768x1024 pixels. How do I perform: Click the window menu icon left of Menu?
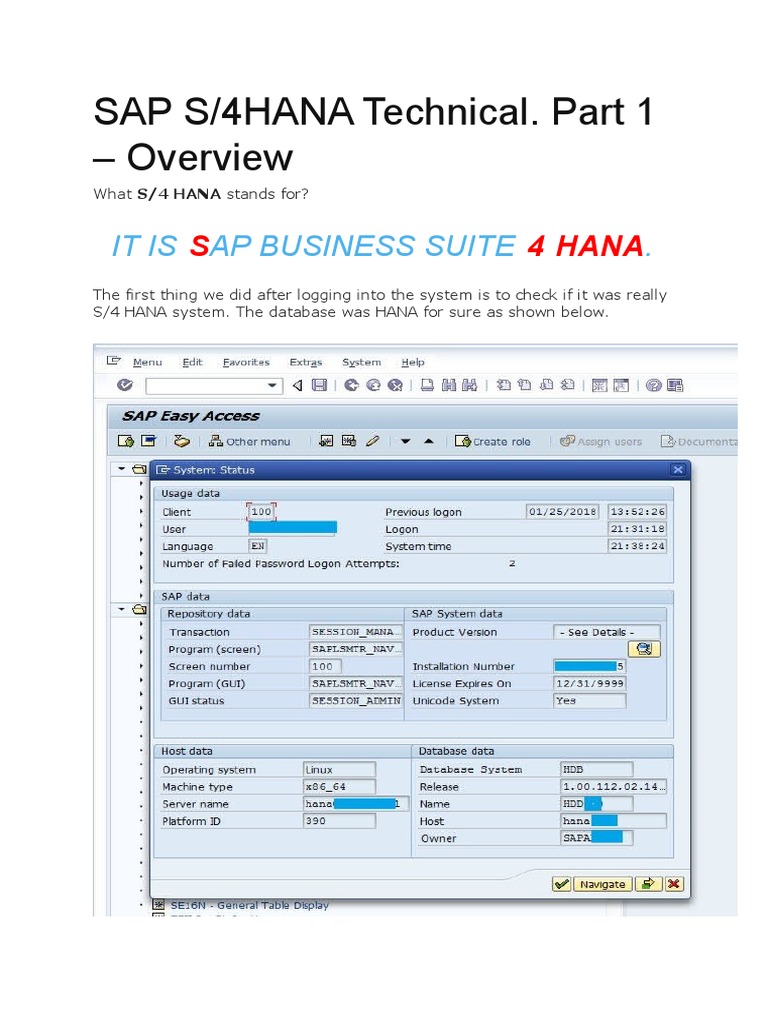coord(114,360)
